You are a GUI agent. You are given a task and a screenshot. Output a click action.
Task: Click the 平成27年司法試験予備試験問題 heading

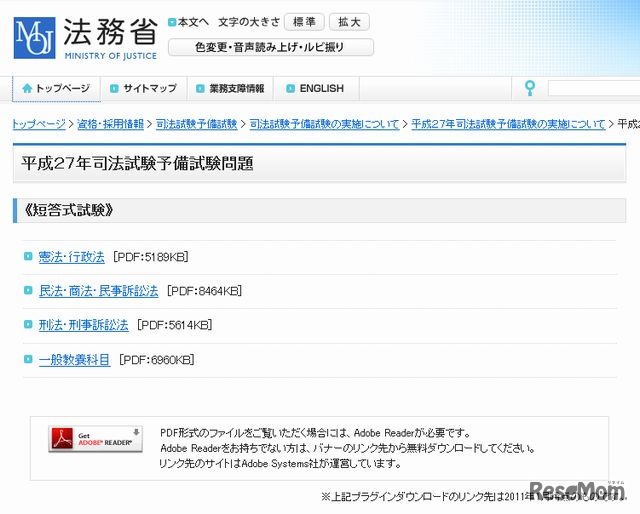138,163
